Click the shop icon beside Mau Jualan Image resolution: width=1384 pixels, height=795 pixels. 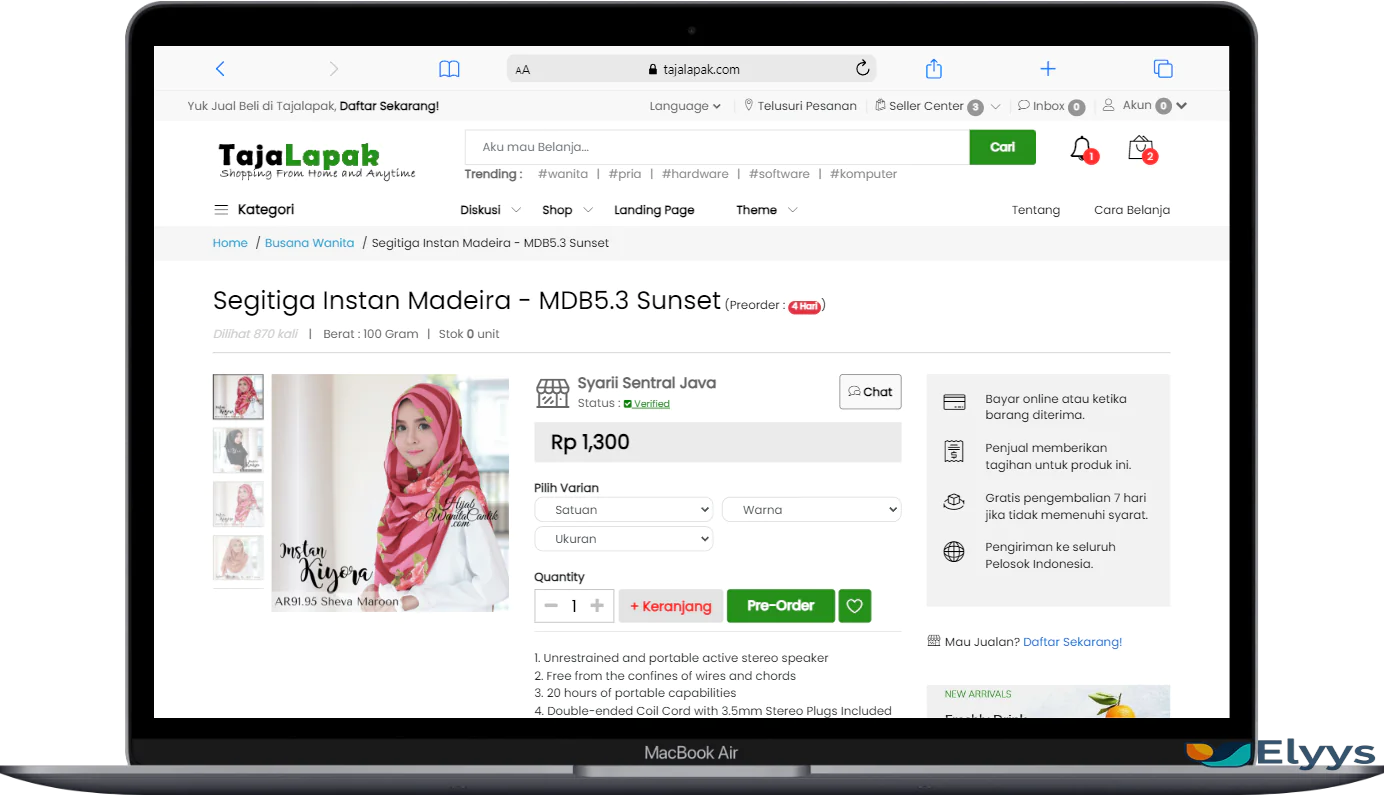click(x=934, y=641)
